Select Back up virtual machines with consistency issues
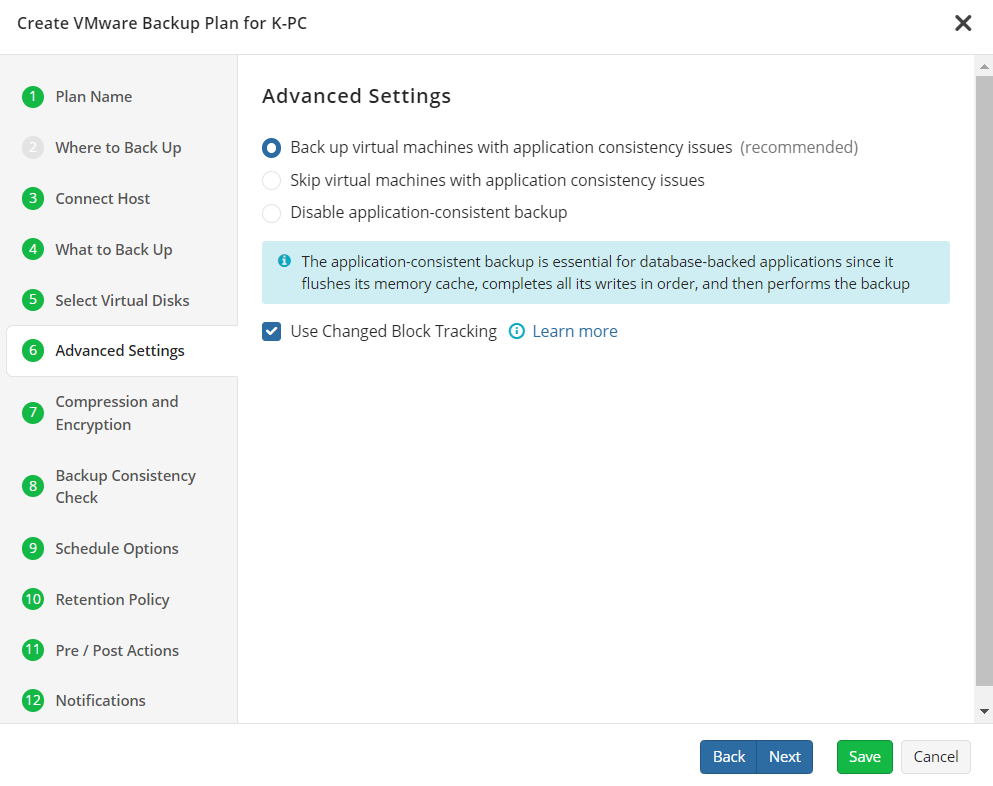Screen dimensions: 993x786 [272, 148]
